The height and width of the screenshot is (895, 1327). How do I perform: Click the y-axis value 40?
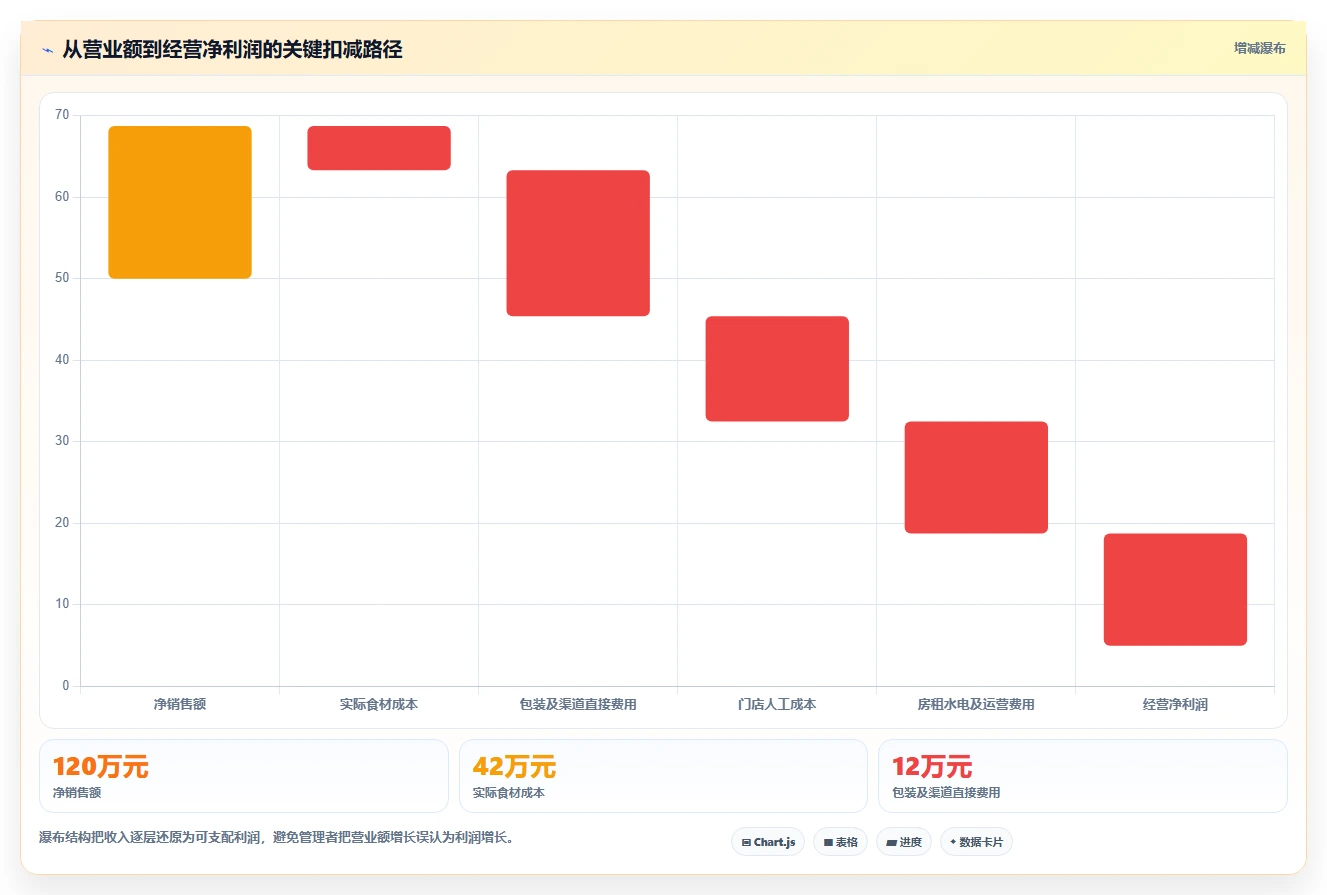point(62,360)
